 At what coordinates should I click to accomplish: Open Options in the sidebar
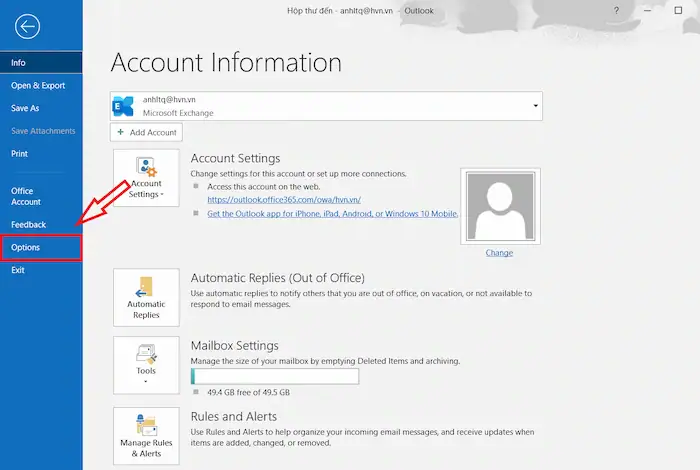coord(41,247)
